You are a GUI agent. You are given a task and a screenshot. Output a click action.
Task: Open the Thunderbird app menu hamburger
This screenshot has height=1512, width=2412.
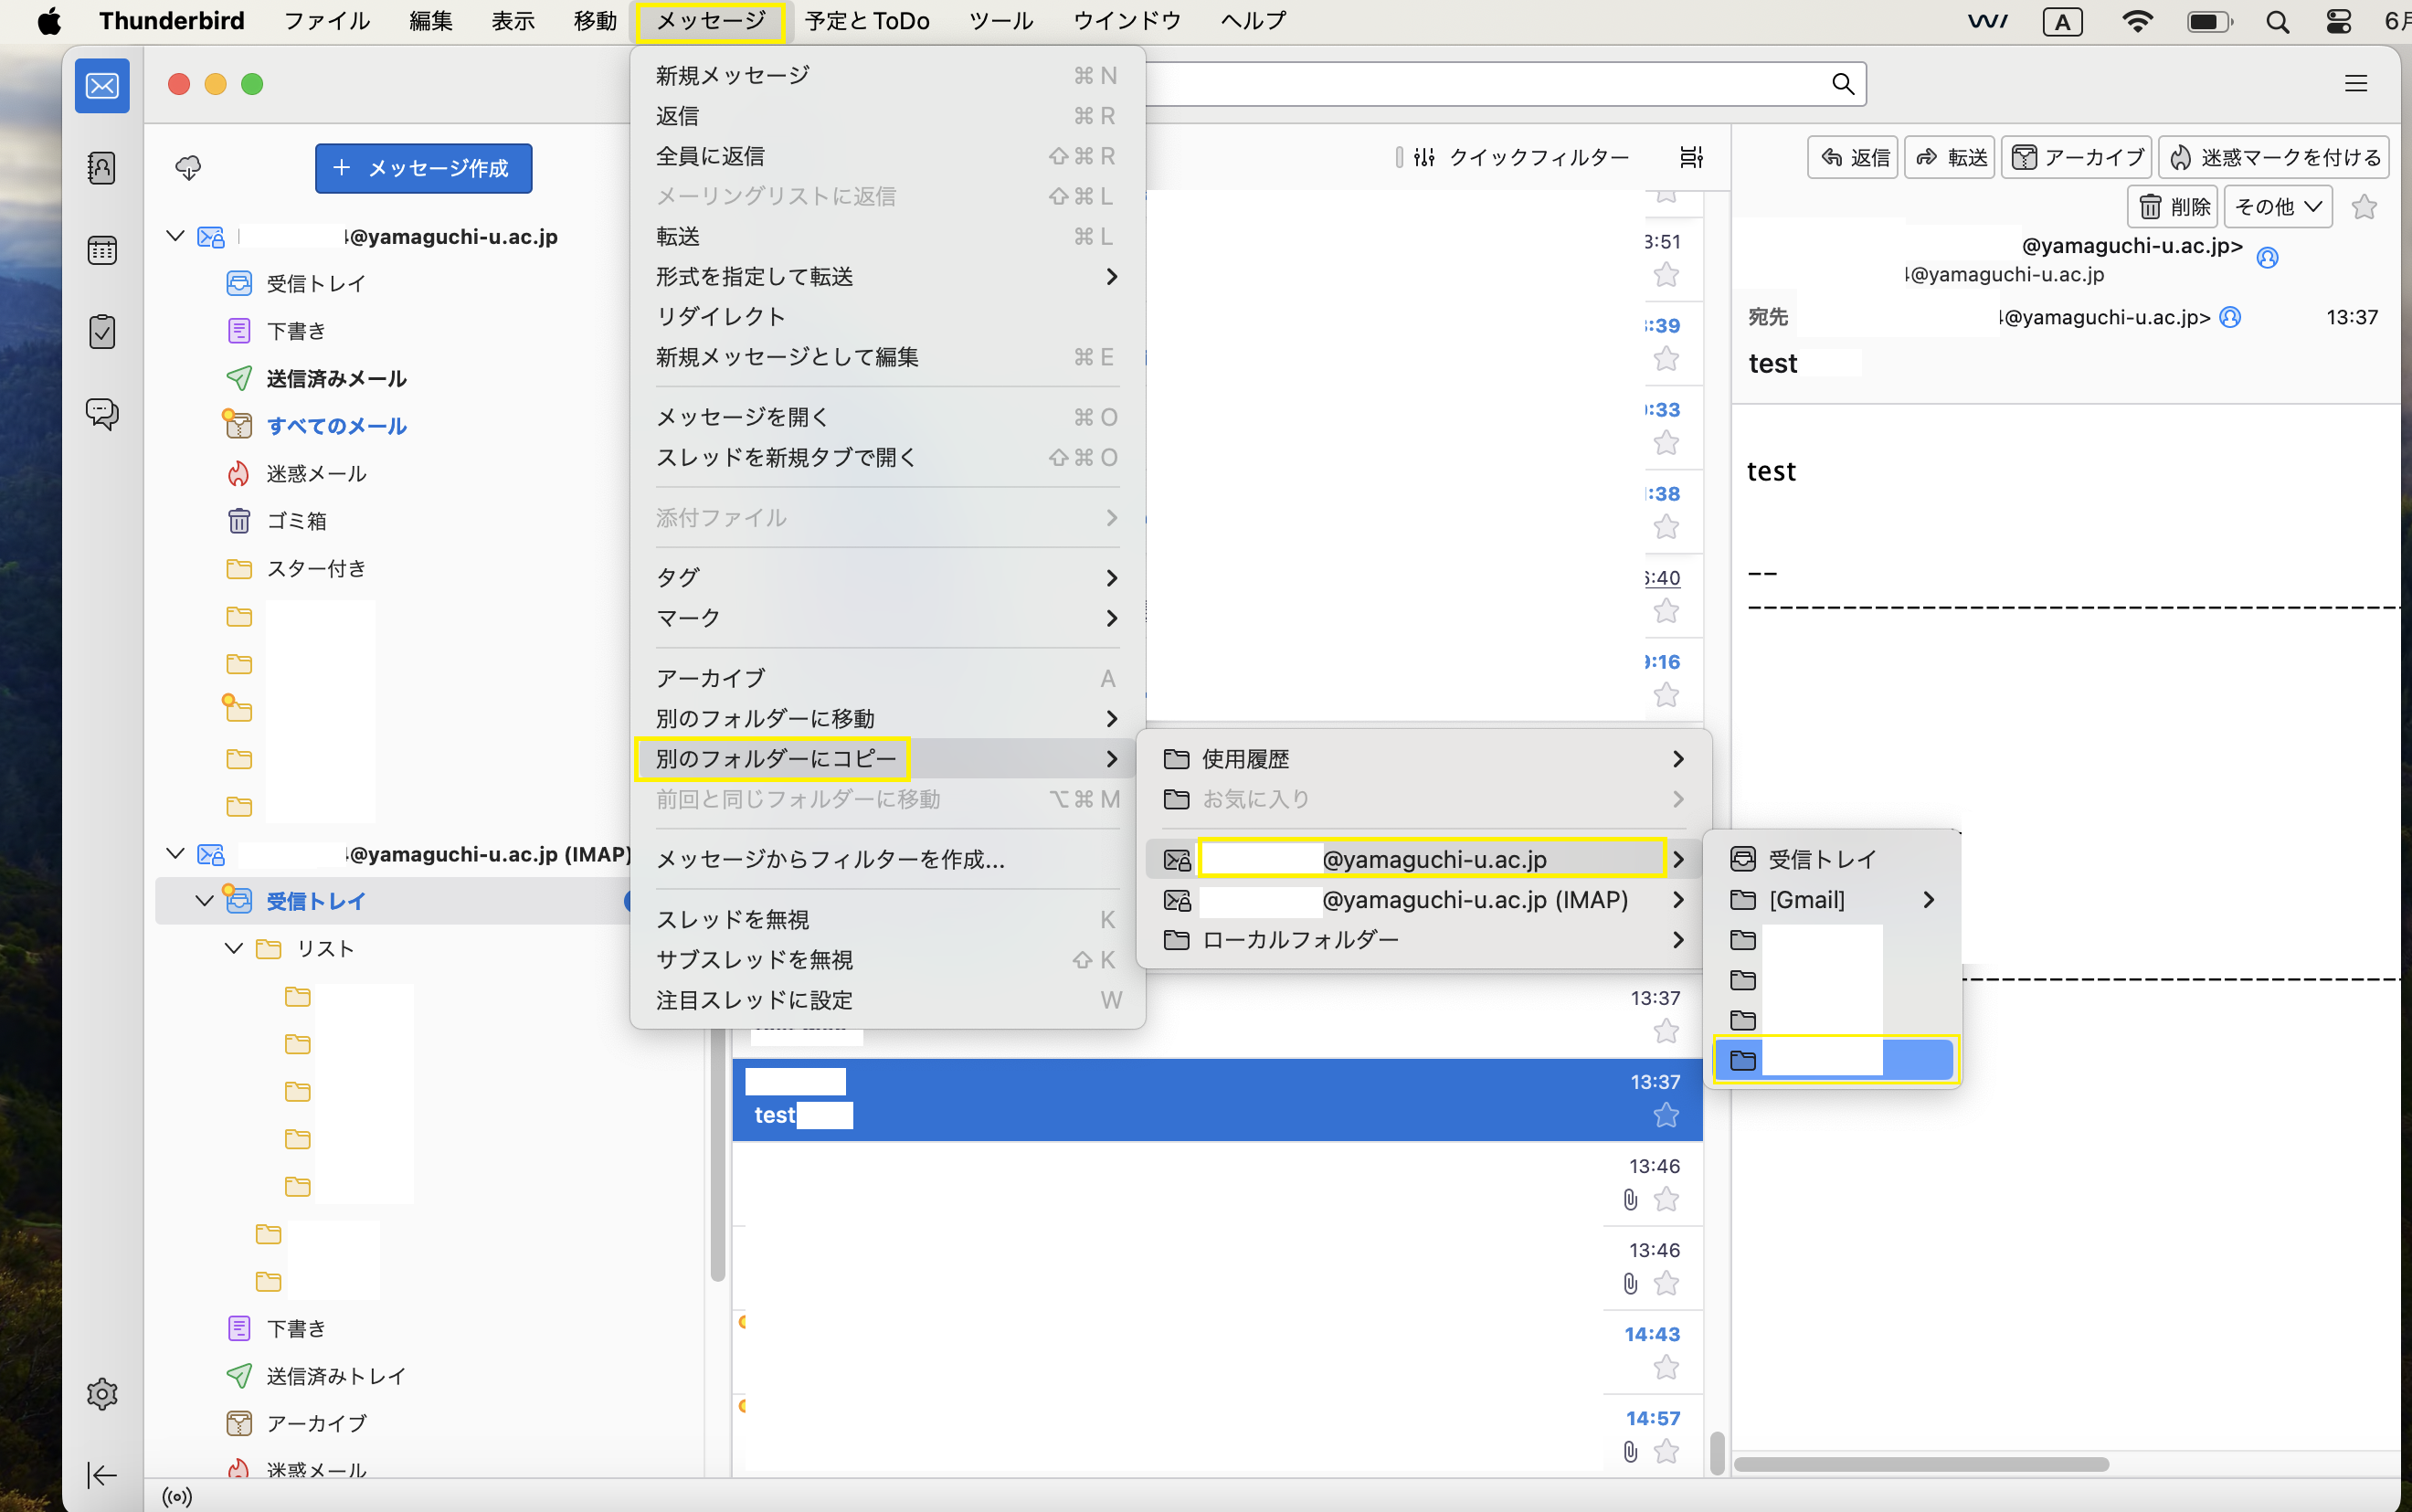point(2355,84)
